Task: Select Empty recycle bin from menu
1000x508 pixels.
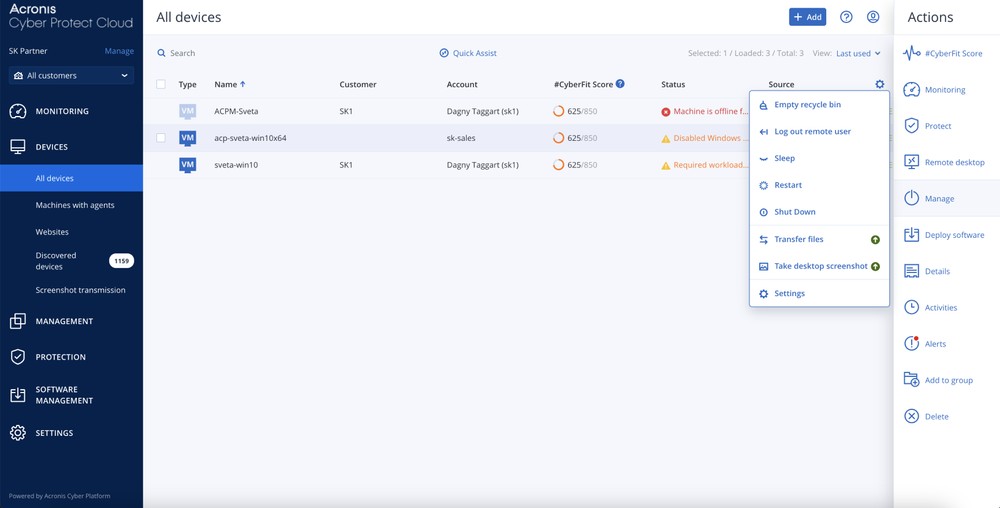Action: pos(819,105)
